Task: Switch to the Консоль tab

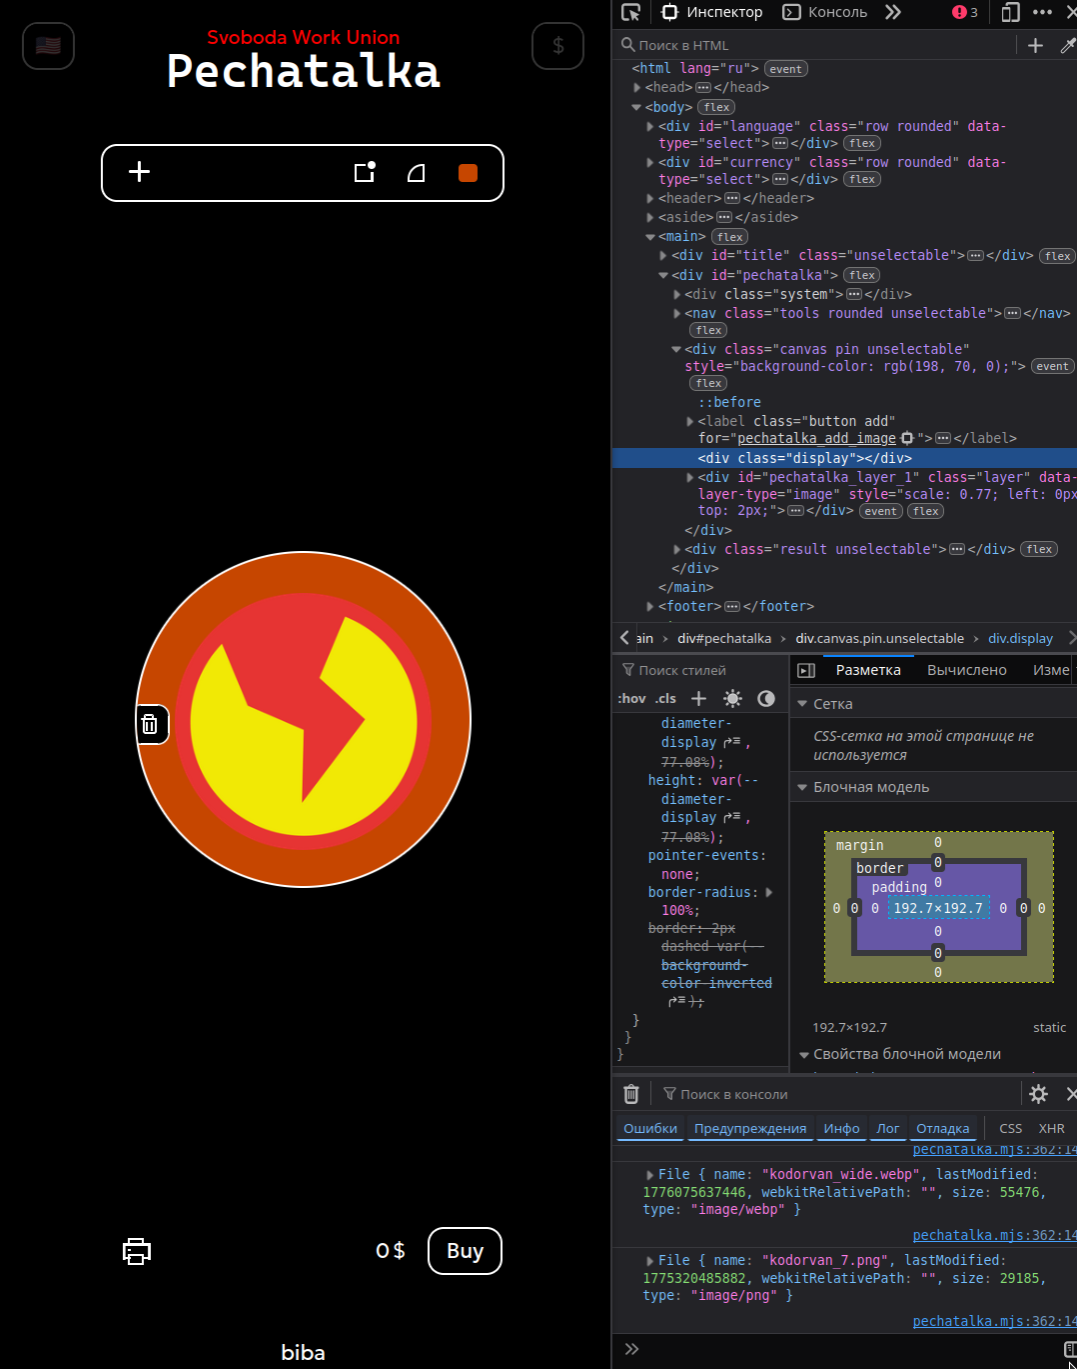Action: (x=825, y=12)
